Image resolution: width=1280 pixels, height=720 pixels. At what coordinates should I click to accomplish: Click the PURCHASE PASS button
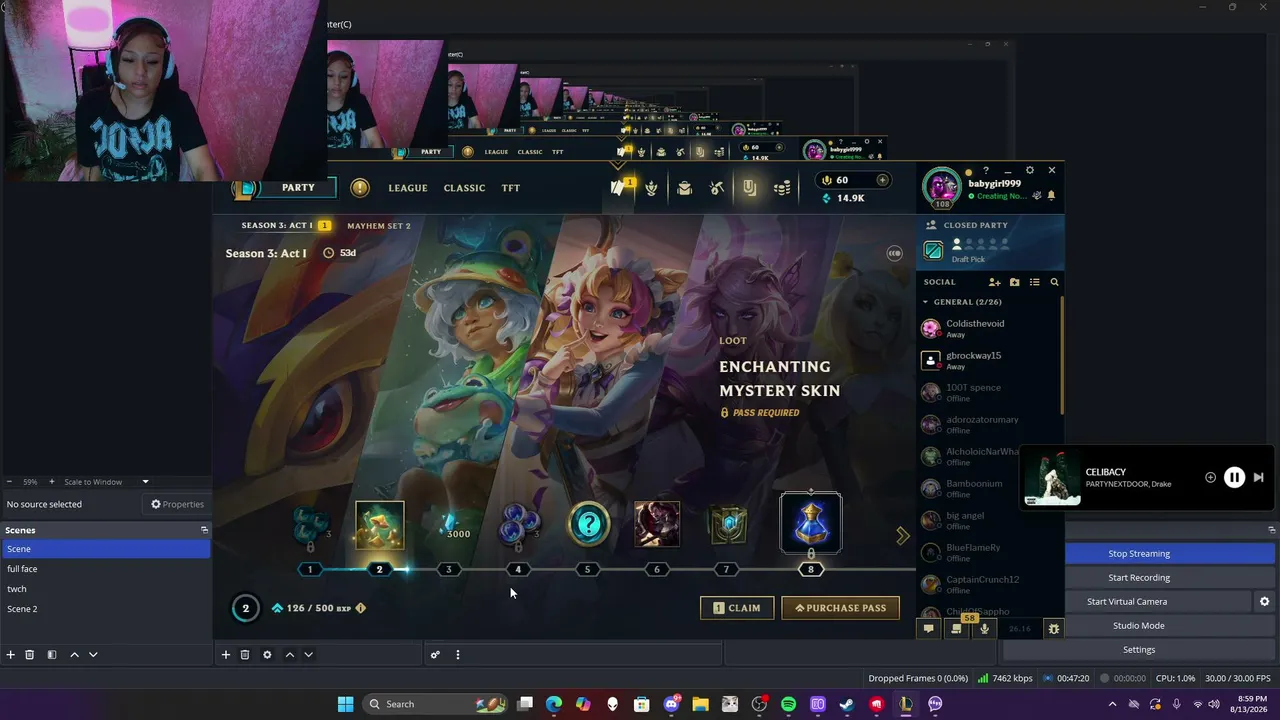click(840, 608)
